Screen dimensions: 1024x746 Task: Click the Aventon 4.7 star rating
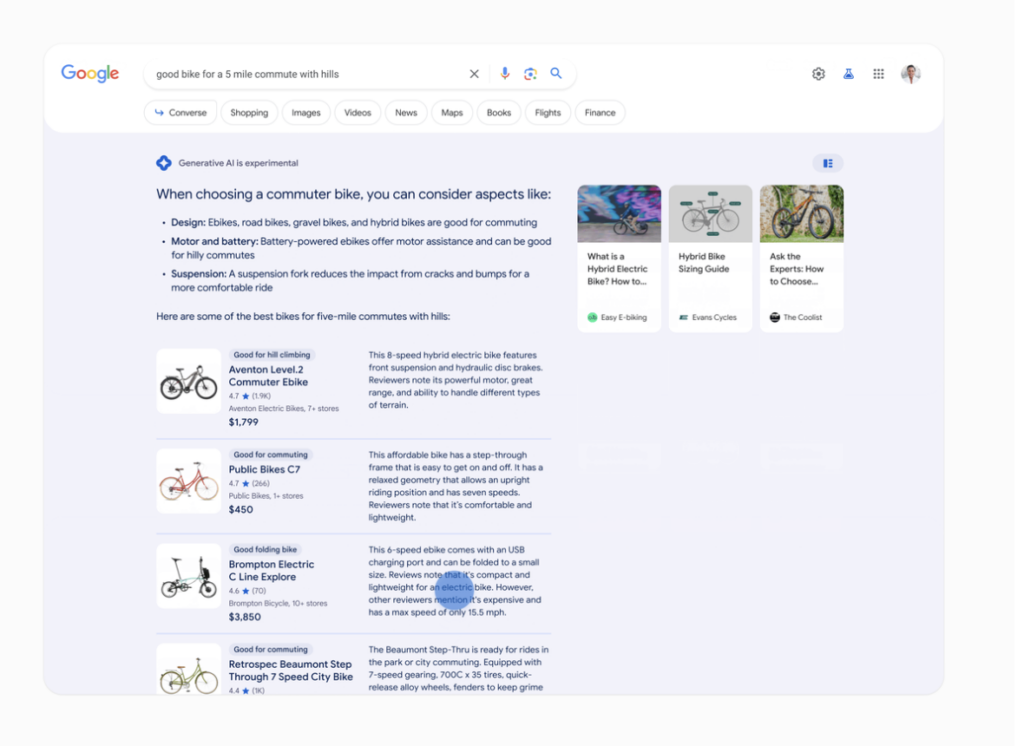(249, 396)
